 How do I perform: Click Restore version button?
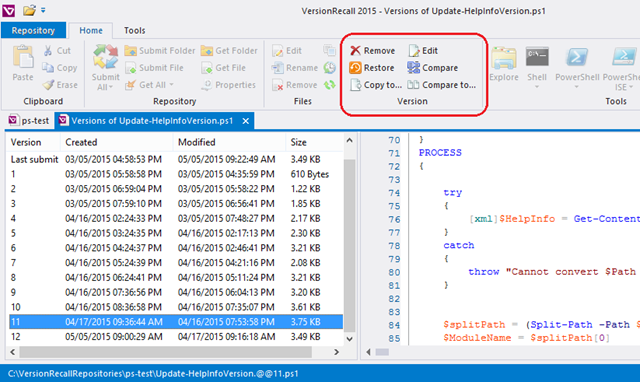pos(372,68)
